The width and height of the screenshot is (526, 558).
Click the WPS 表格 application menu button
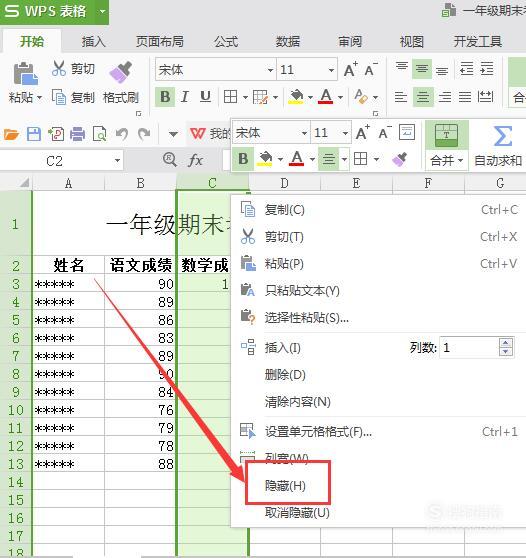pos(54,11)
